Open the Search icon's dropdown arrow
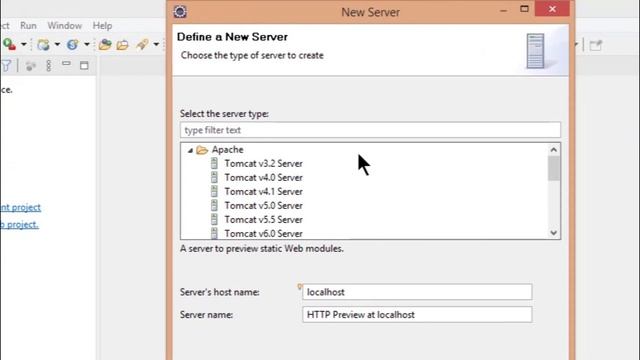Image resolution: width=640 pixels, height=360 pixels. pos(156,44)
